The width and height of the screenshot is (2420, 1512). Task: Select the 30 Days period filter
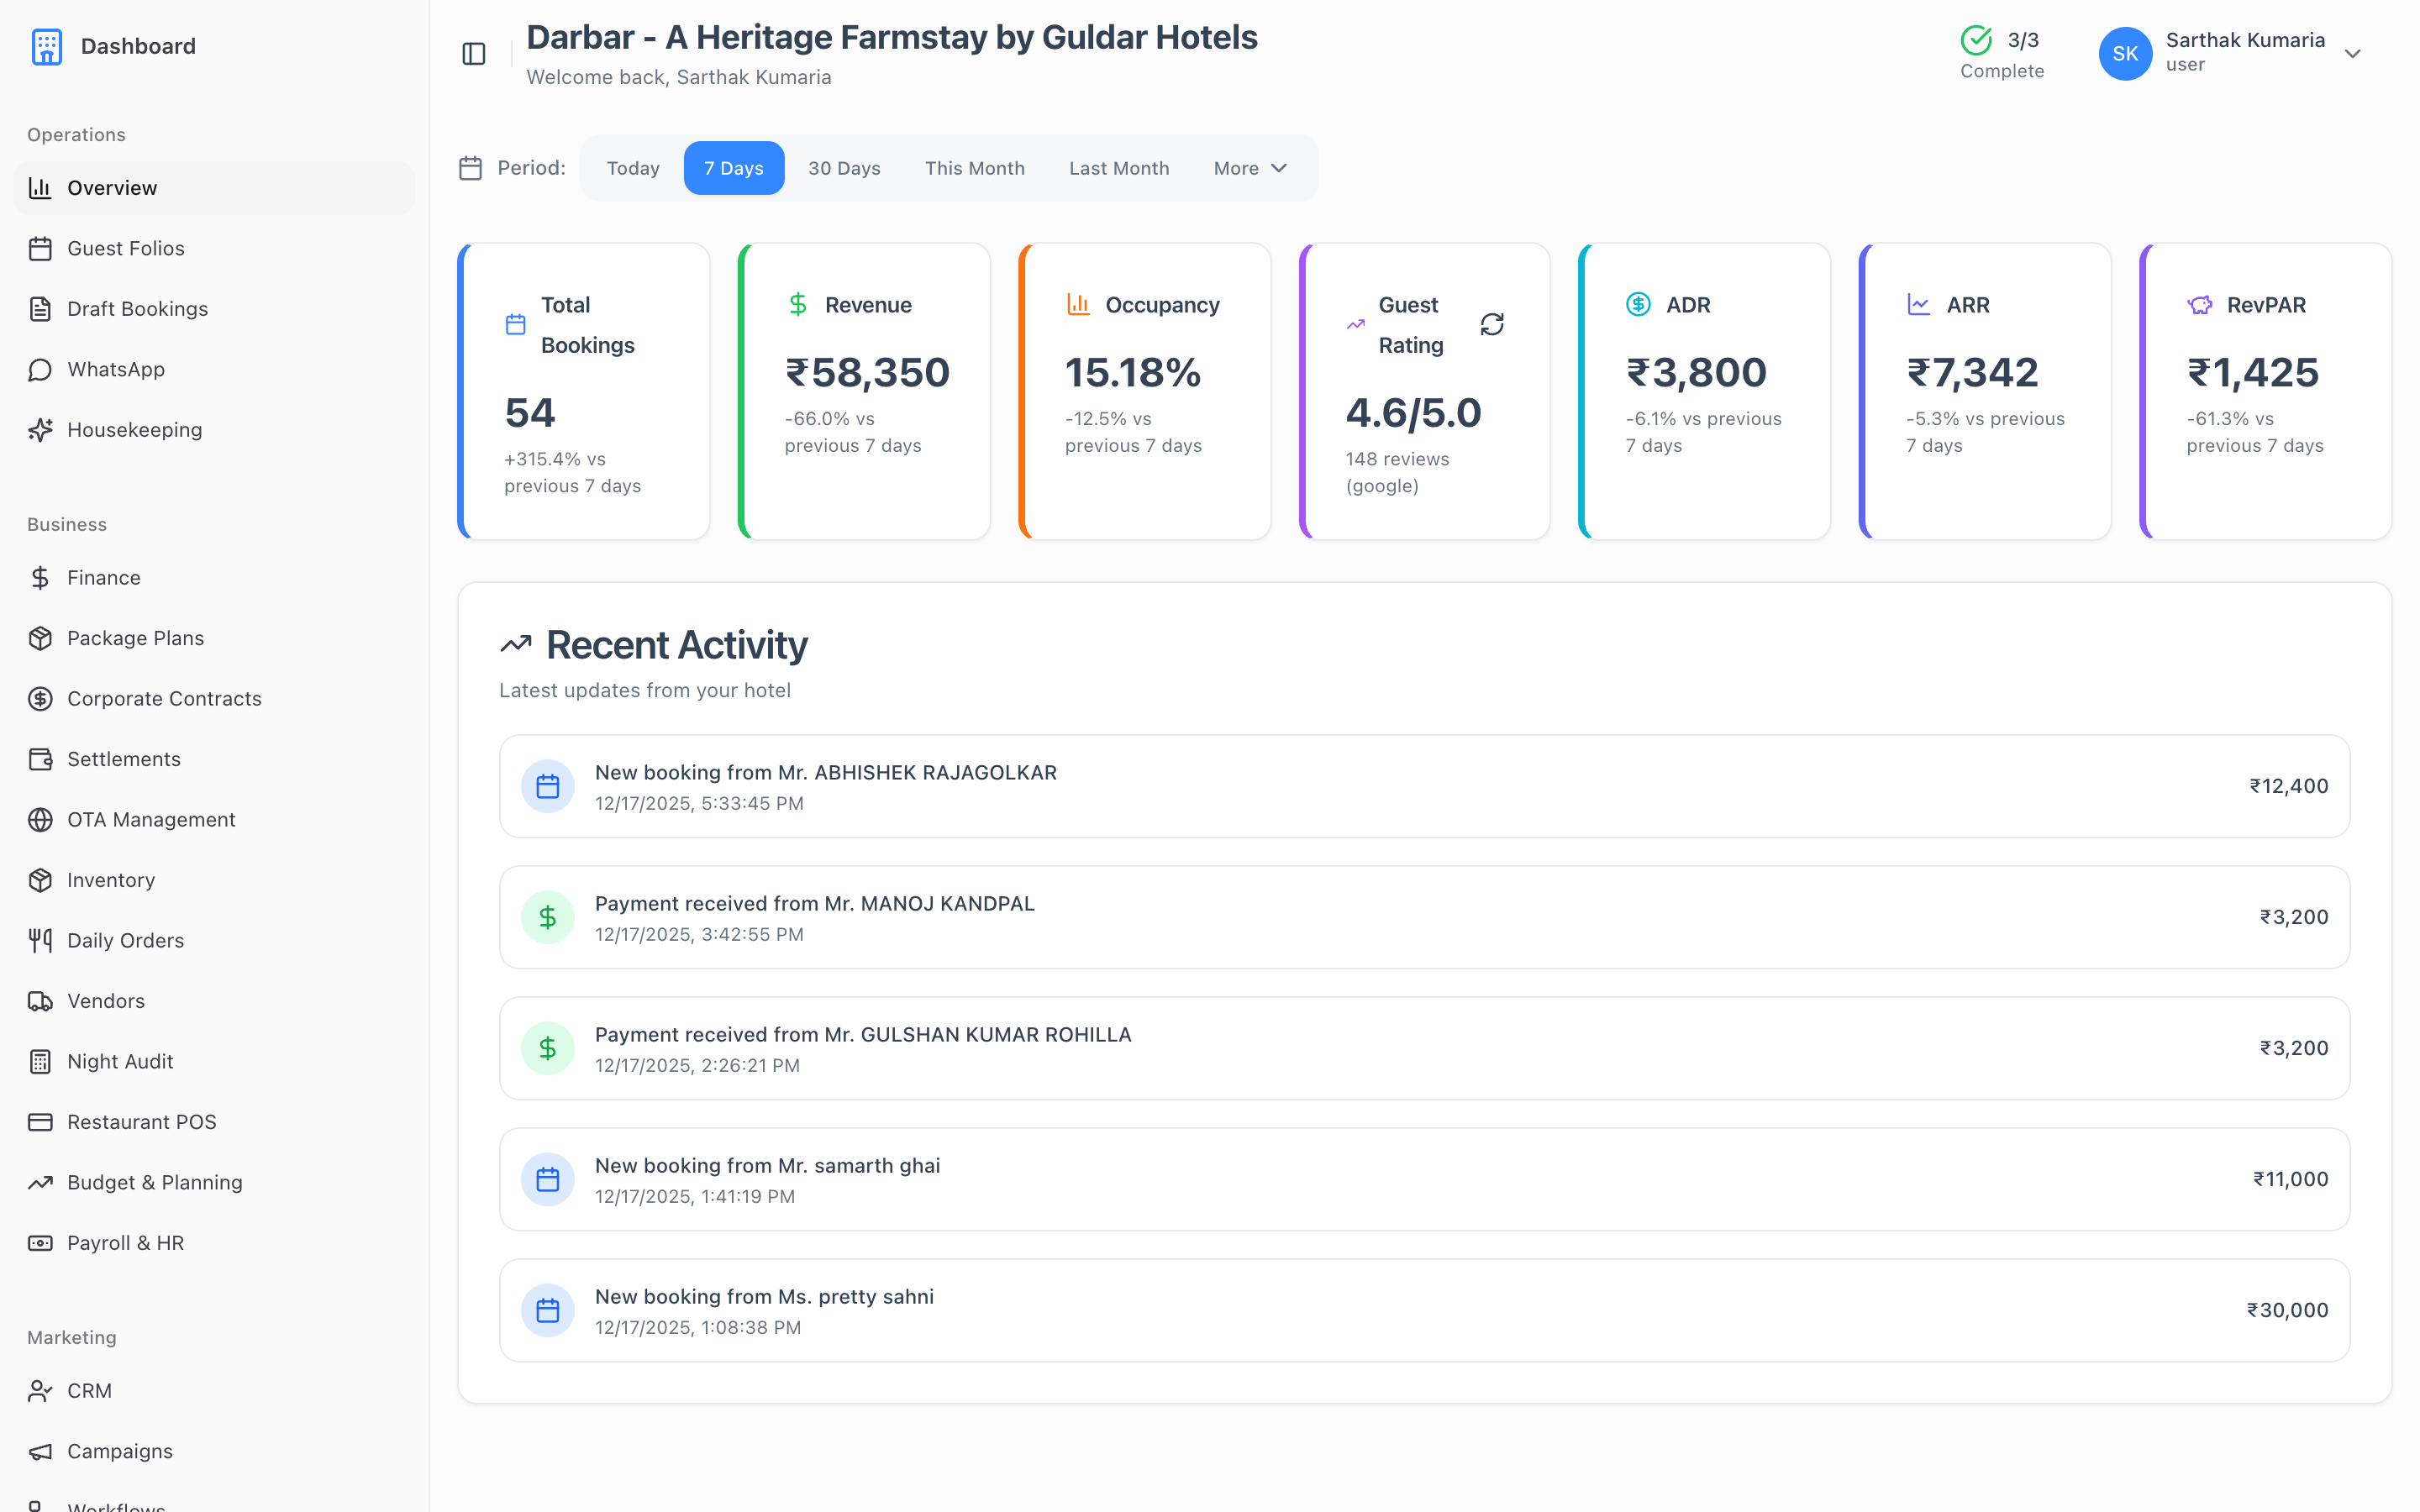[844, 168]
